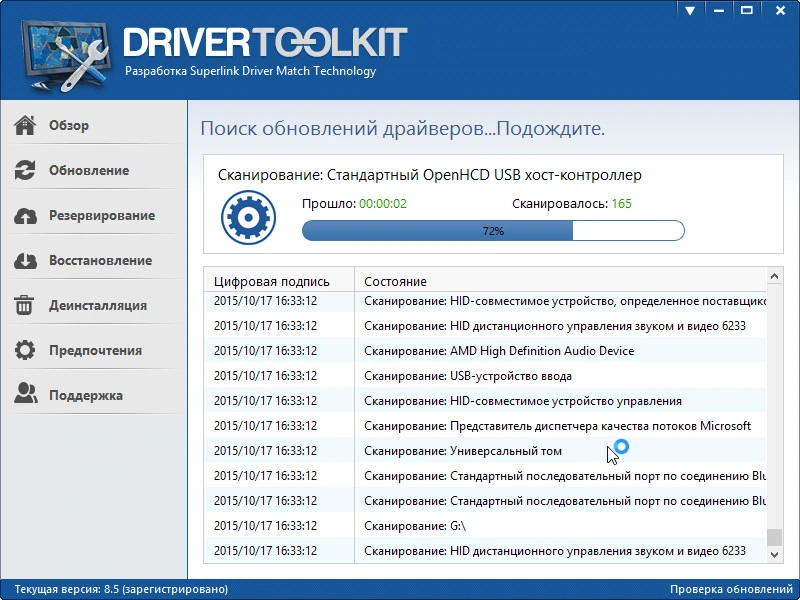Click the 72% scan progress bar
This screenshot has height=600, width=800.
point(493,231)
